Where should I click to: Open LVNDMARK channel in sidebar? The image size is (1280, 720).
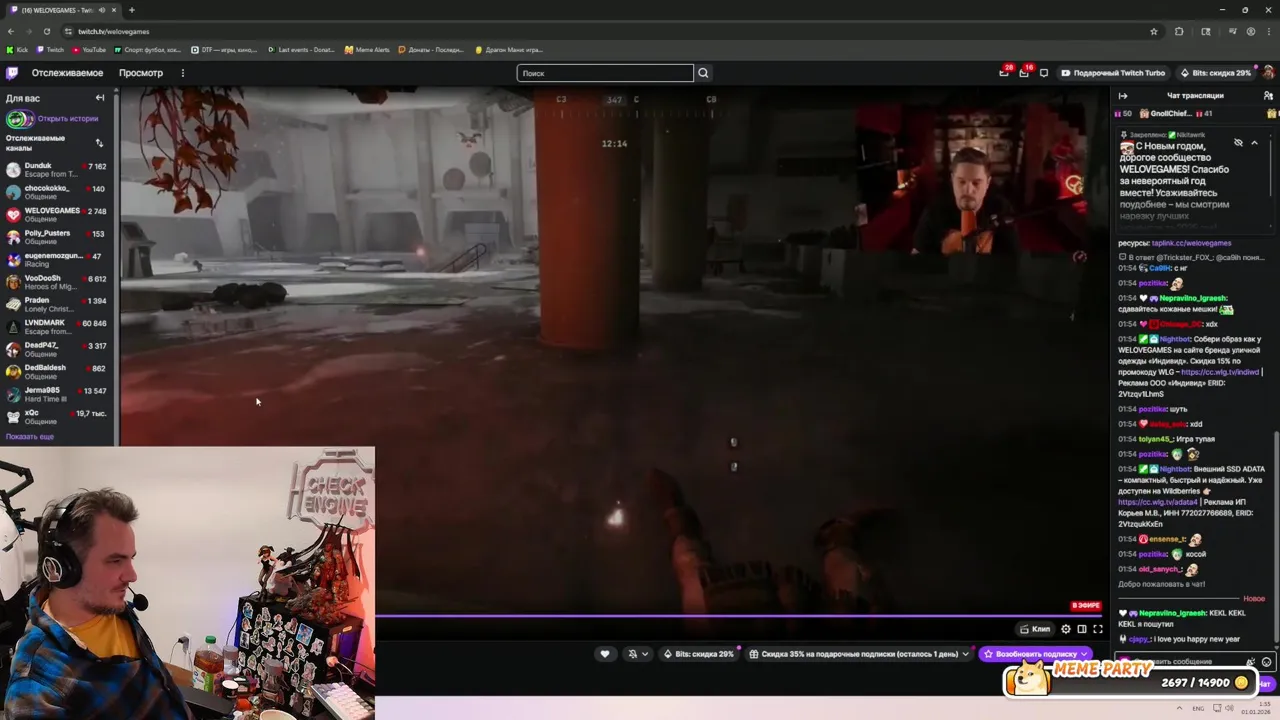tap(57, 327)
